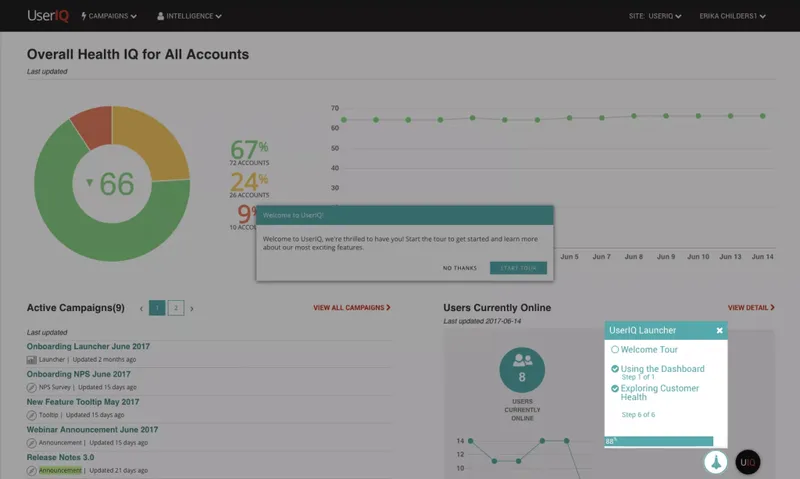Click the highlighted Announcement label under Release Notes
Image resolution: width=800 pixels, height=479 pixels.
click(x=60, y=470)
